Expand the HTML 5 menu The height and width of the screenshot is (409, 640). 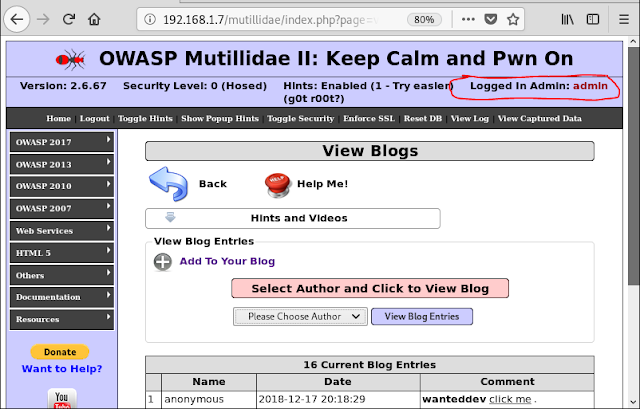pos(62,253)
